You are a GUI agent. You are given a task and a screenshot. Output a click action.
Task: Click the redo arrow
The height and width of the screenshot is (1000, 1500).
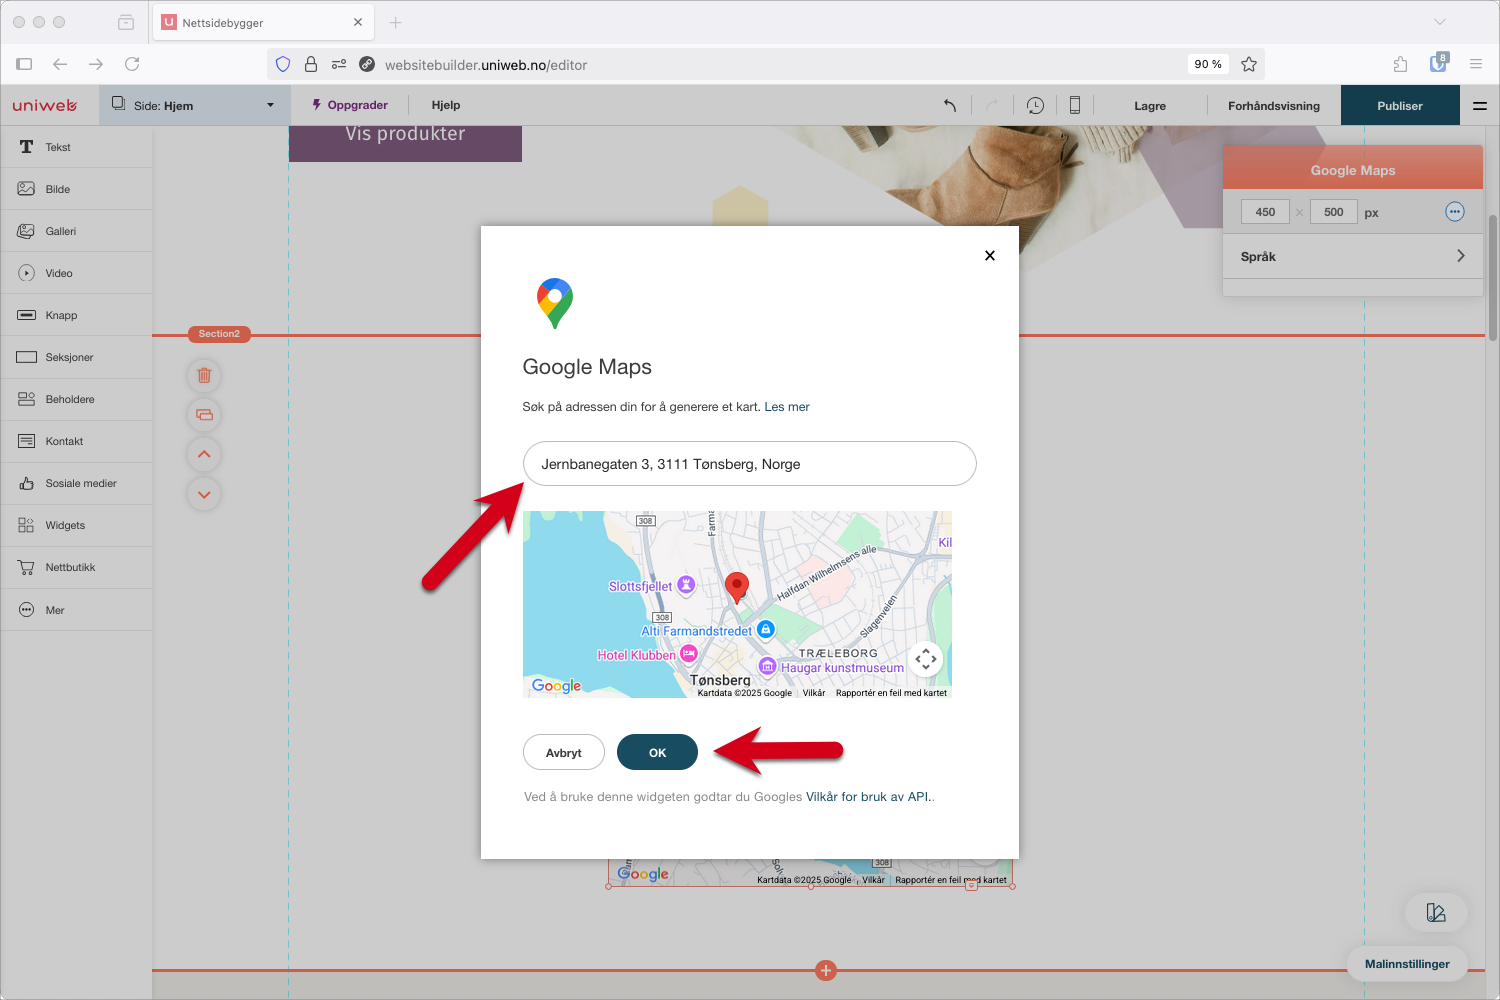(x=992, y=105)
